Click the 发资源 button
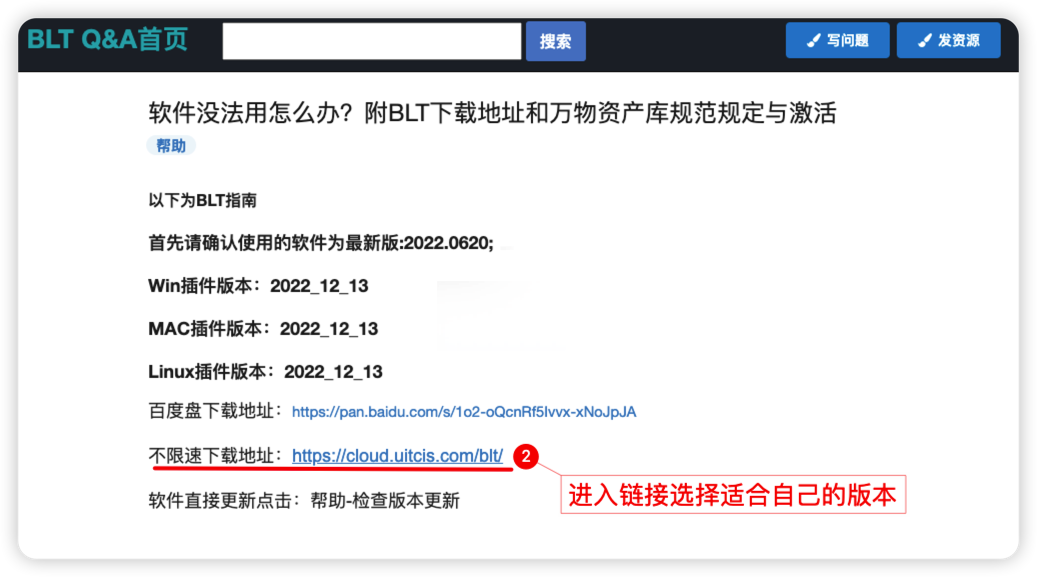 pos(948,40)
